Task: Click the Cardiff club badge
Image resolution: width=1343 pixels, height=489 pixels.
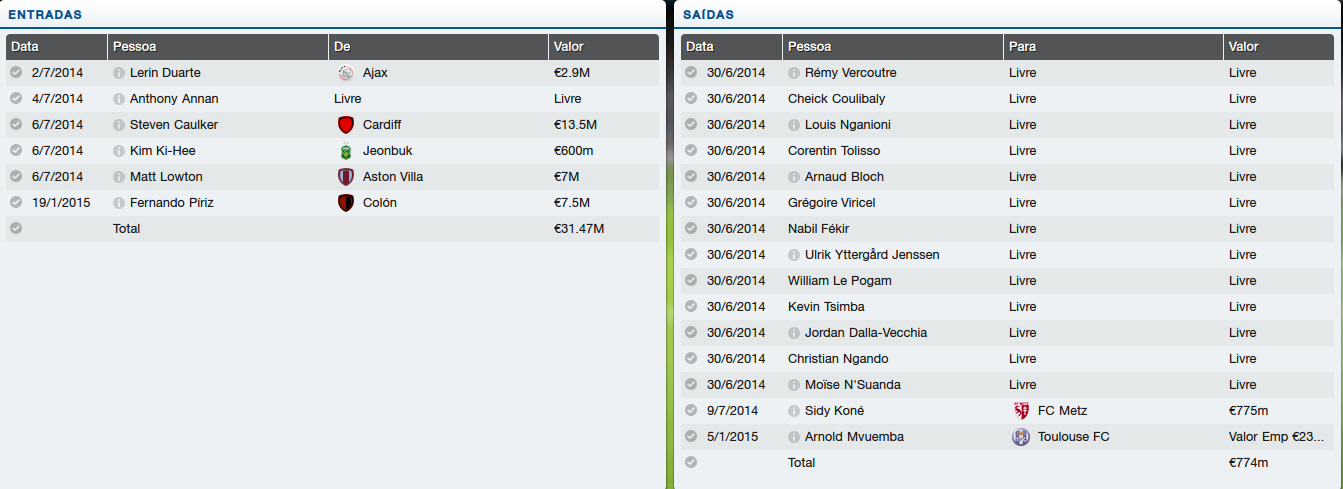Action: coord(346,125)
